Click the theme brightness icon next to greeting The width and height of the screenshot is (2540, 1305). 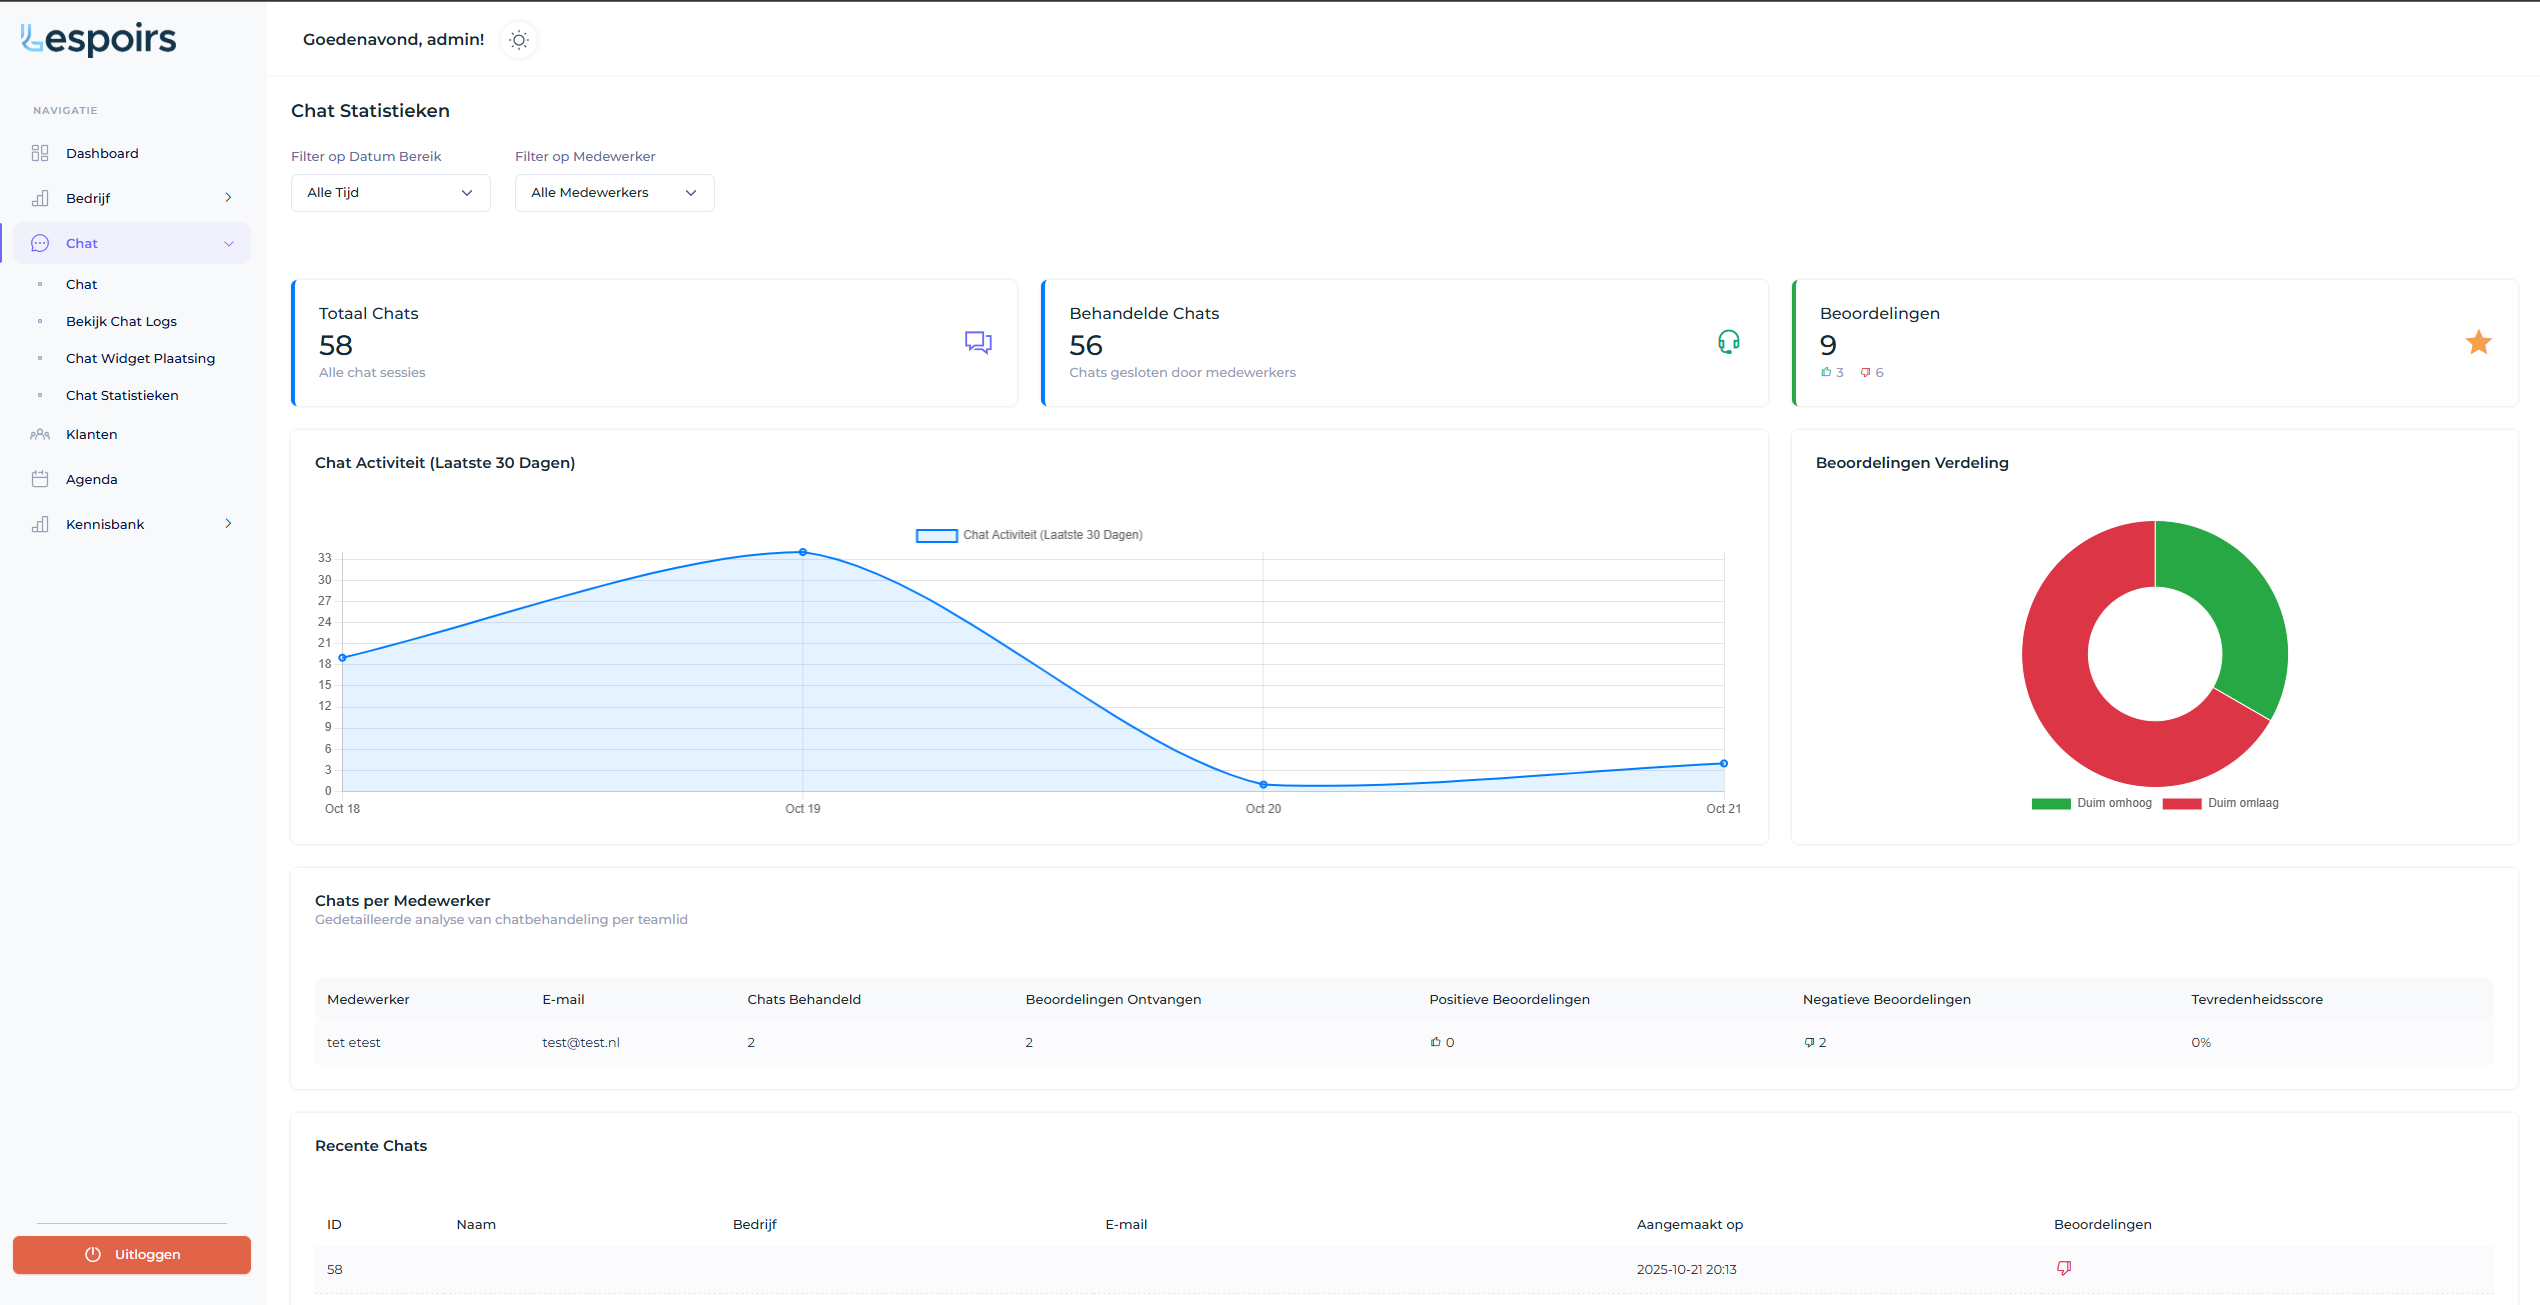518,40
